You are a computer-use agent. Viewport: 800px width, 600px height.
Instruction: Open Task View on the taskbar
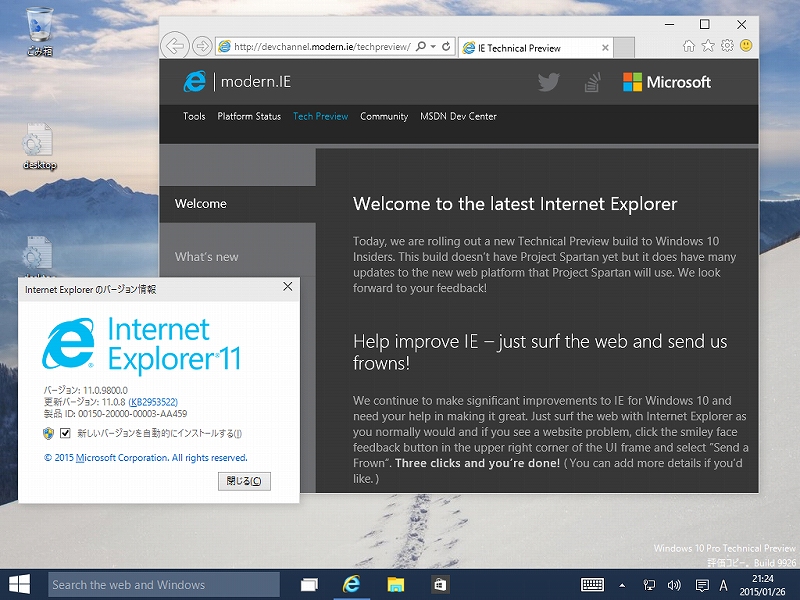pyautogui.click(x=309, y=585)
